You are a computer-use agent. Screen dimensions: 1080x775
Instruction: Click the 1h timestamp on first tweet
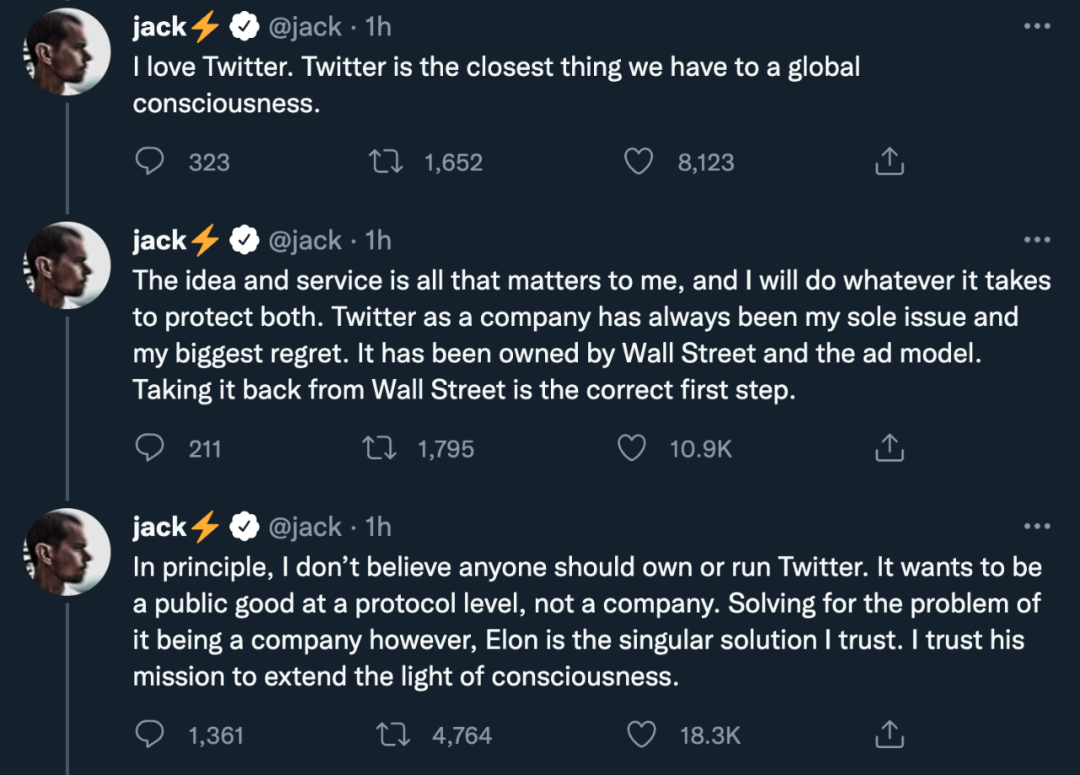click(x=378, y=27)
